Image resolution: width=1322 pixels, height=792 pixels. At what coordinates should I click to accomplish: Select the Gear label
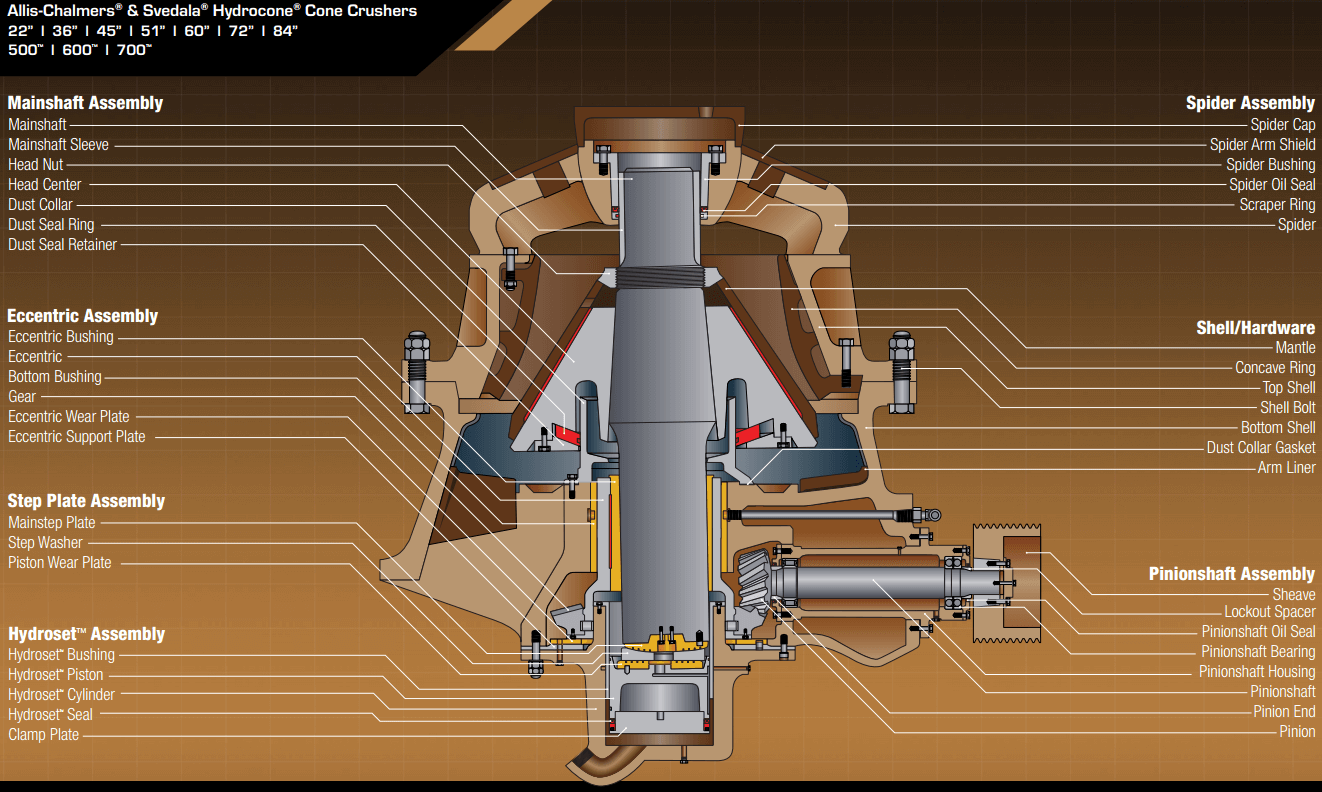point(22,397)
